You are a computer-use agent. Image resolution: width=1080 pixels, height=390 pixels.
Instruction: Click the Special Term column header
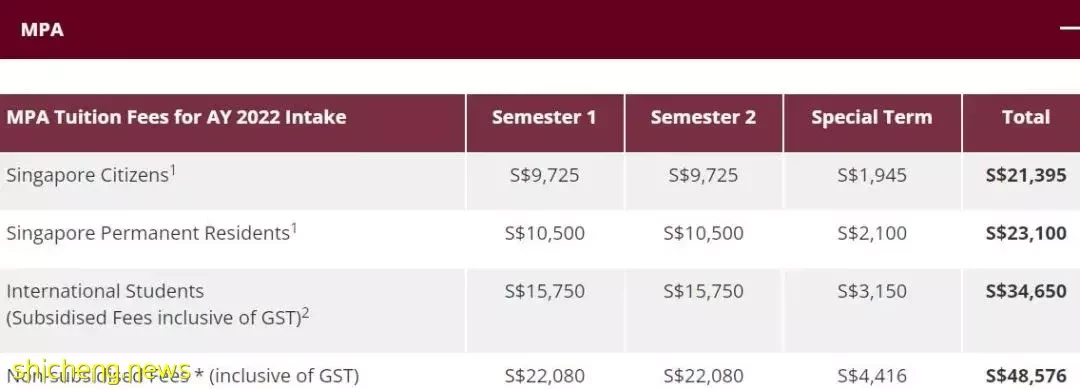click(872, 117)
